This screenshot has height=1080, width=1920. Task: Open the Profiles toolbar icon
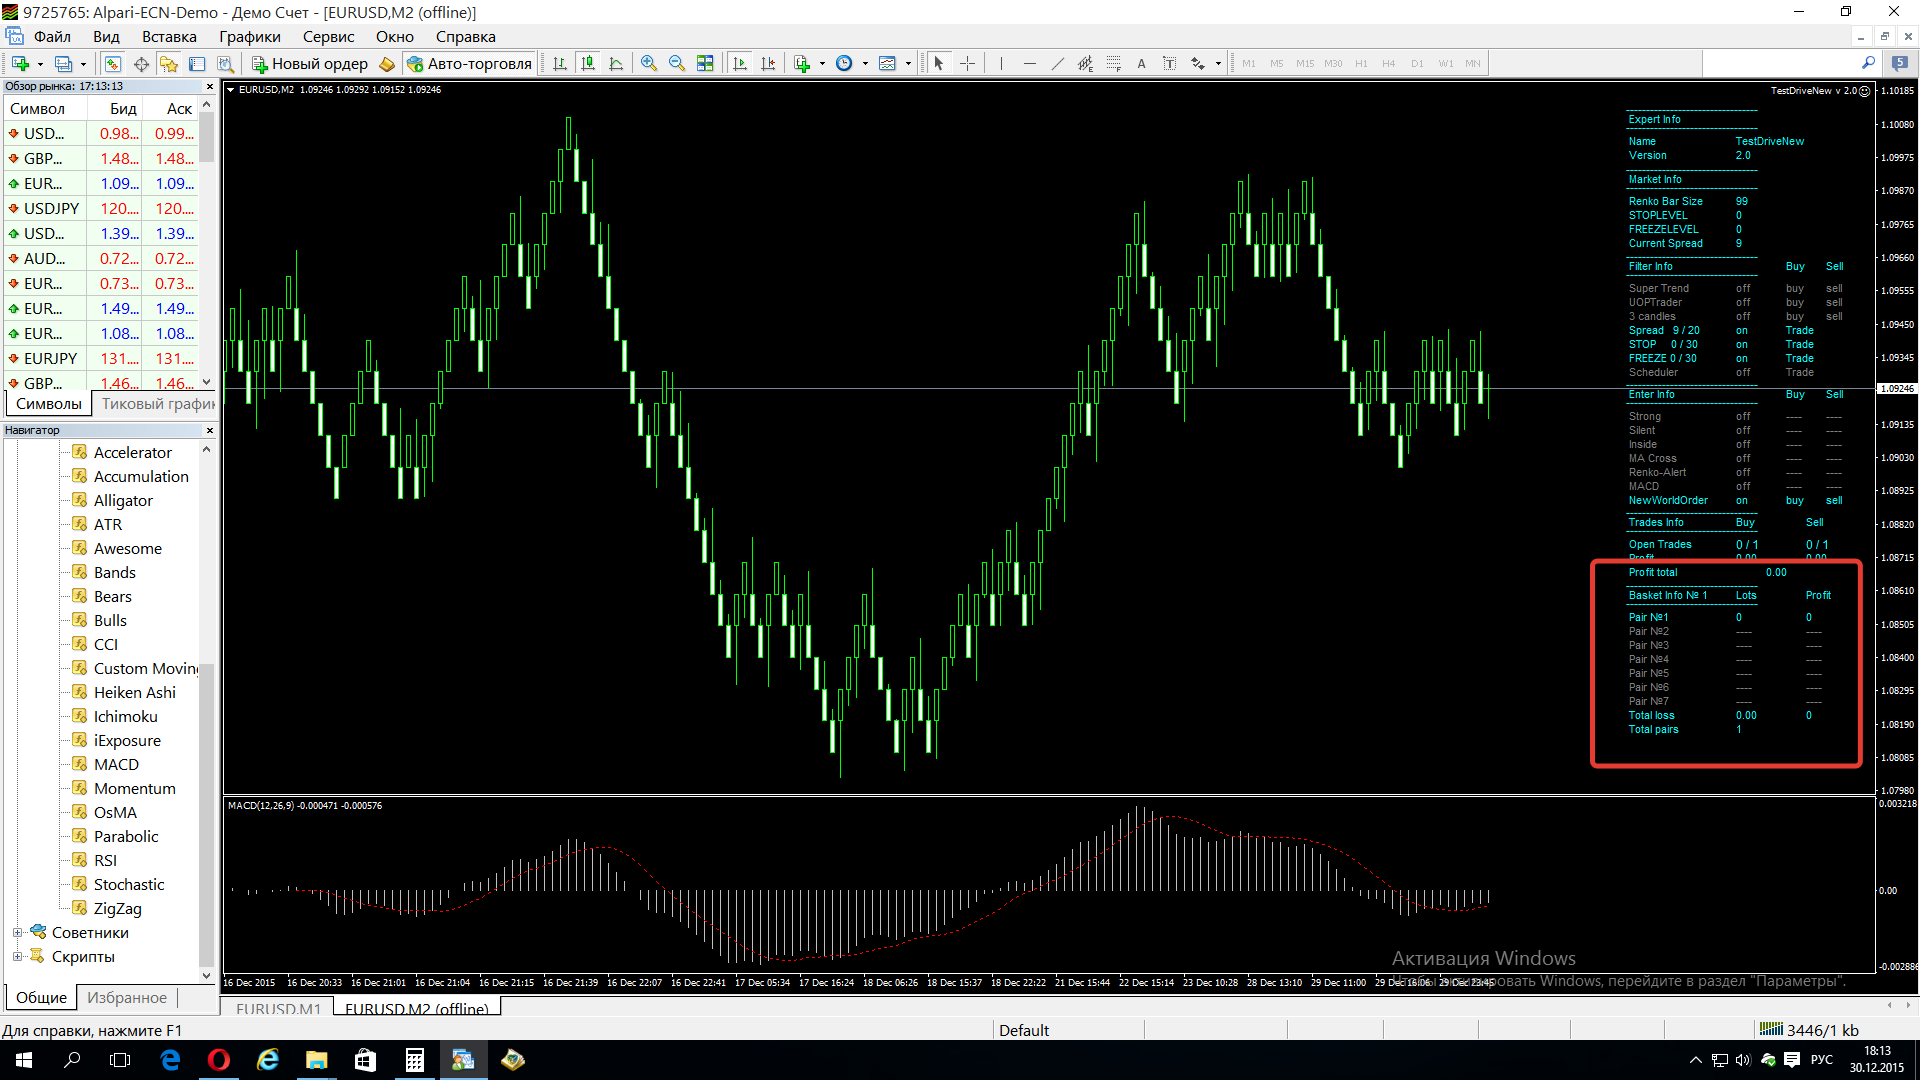click(x=64, y=63)
